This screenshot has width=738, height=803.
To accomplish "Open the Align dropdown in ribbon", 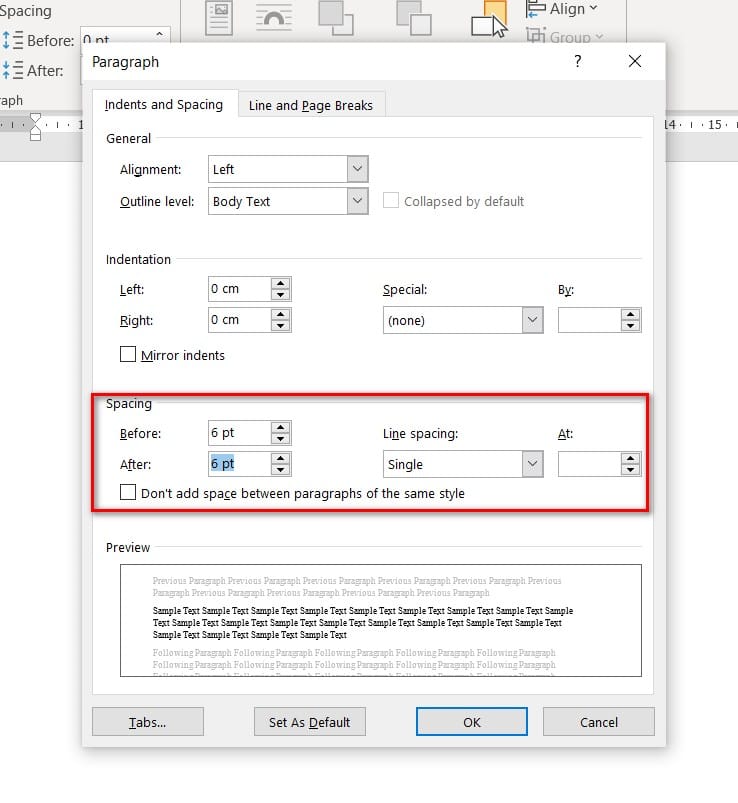I will click(x=562, y=9).
